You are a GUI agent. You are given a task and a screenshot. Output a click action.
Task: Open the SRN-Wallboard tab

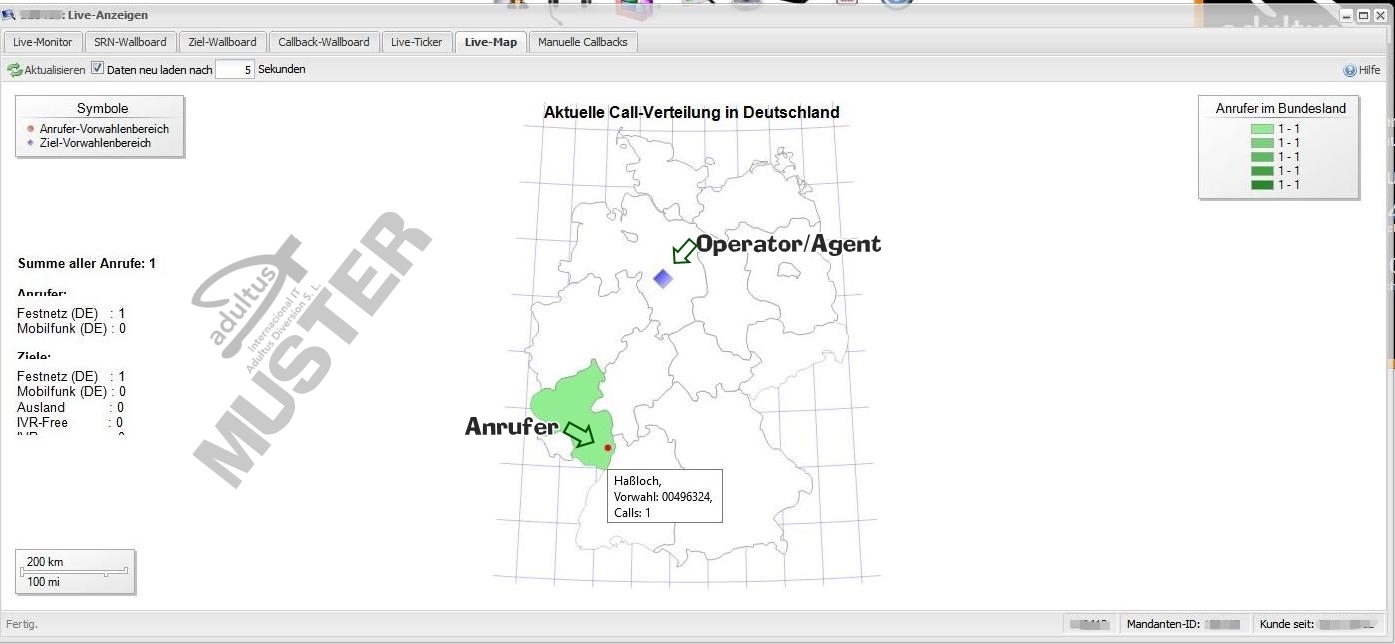coord(130,42)
